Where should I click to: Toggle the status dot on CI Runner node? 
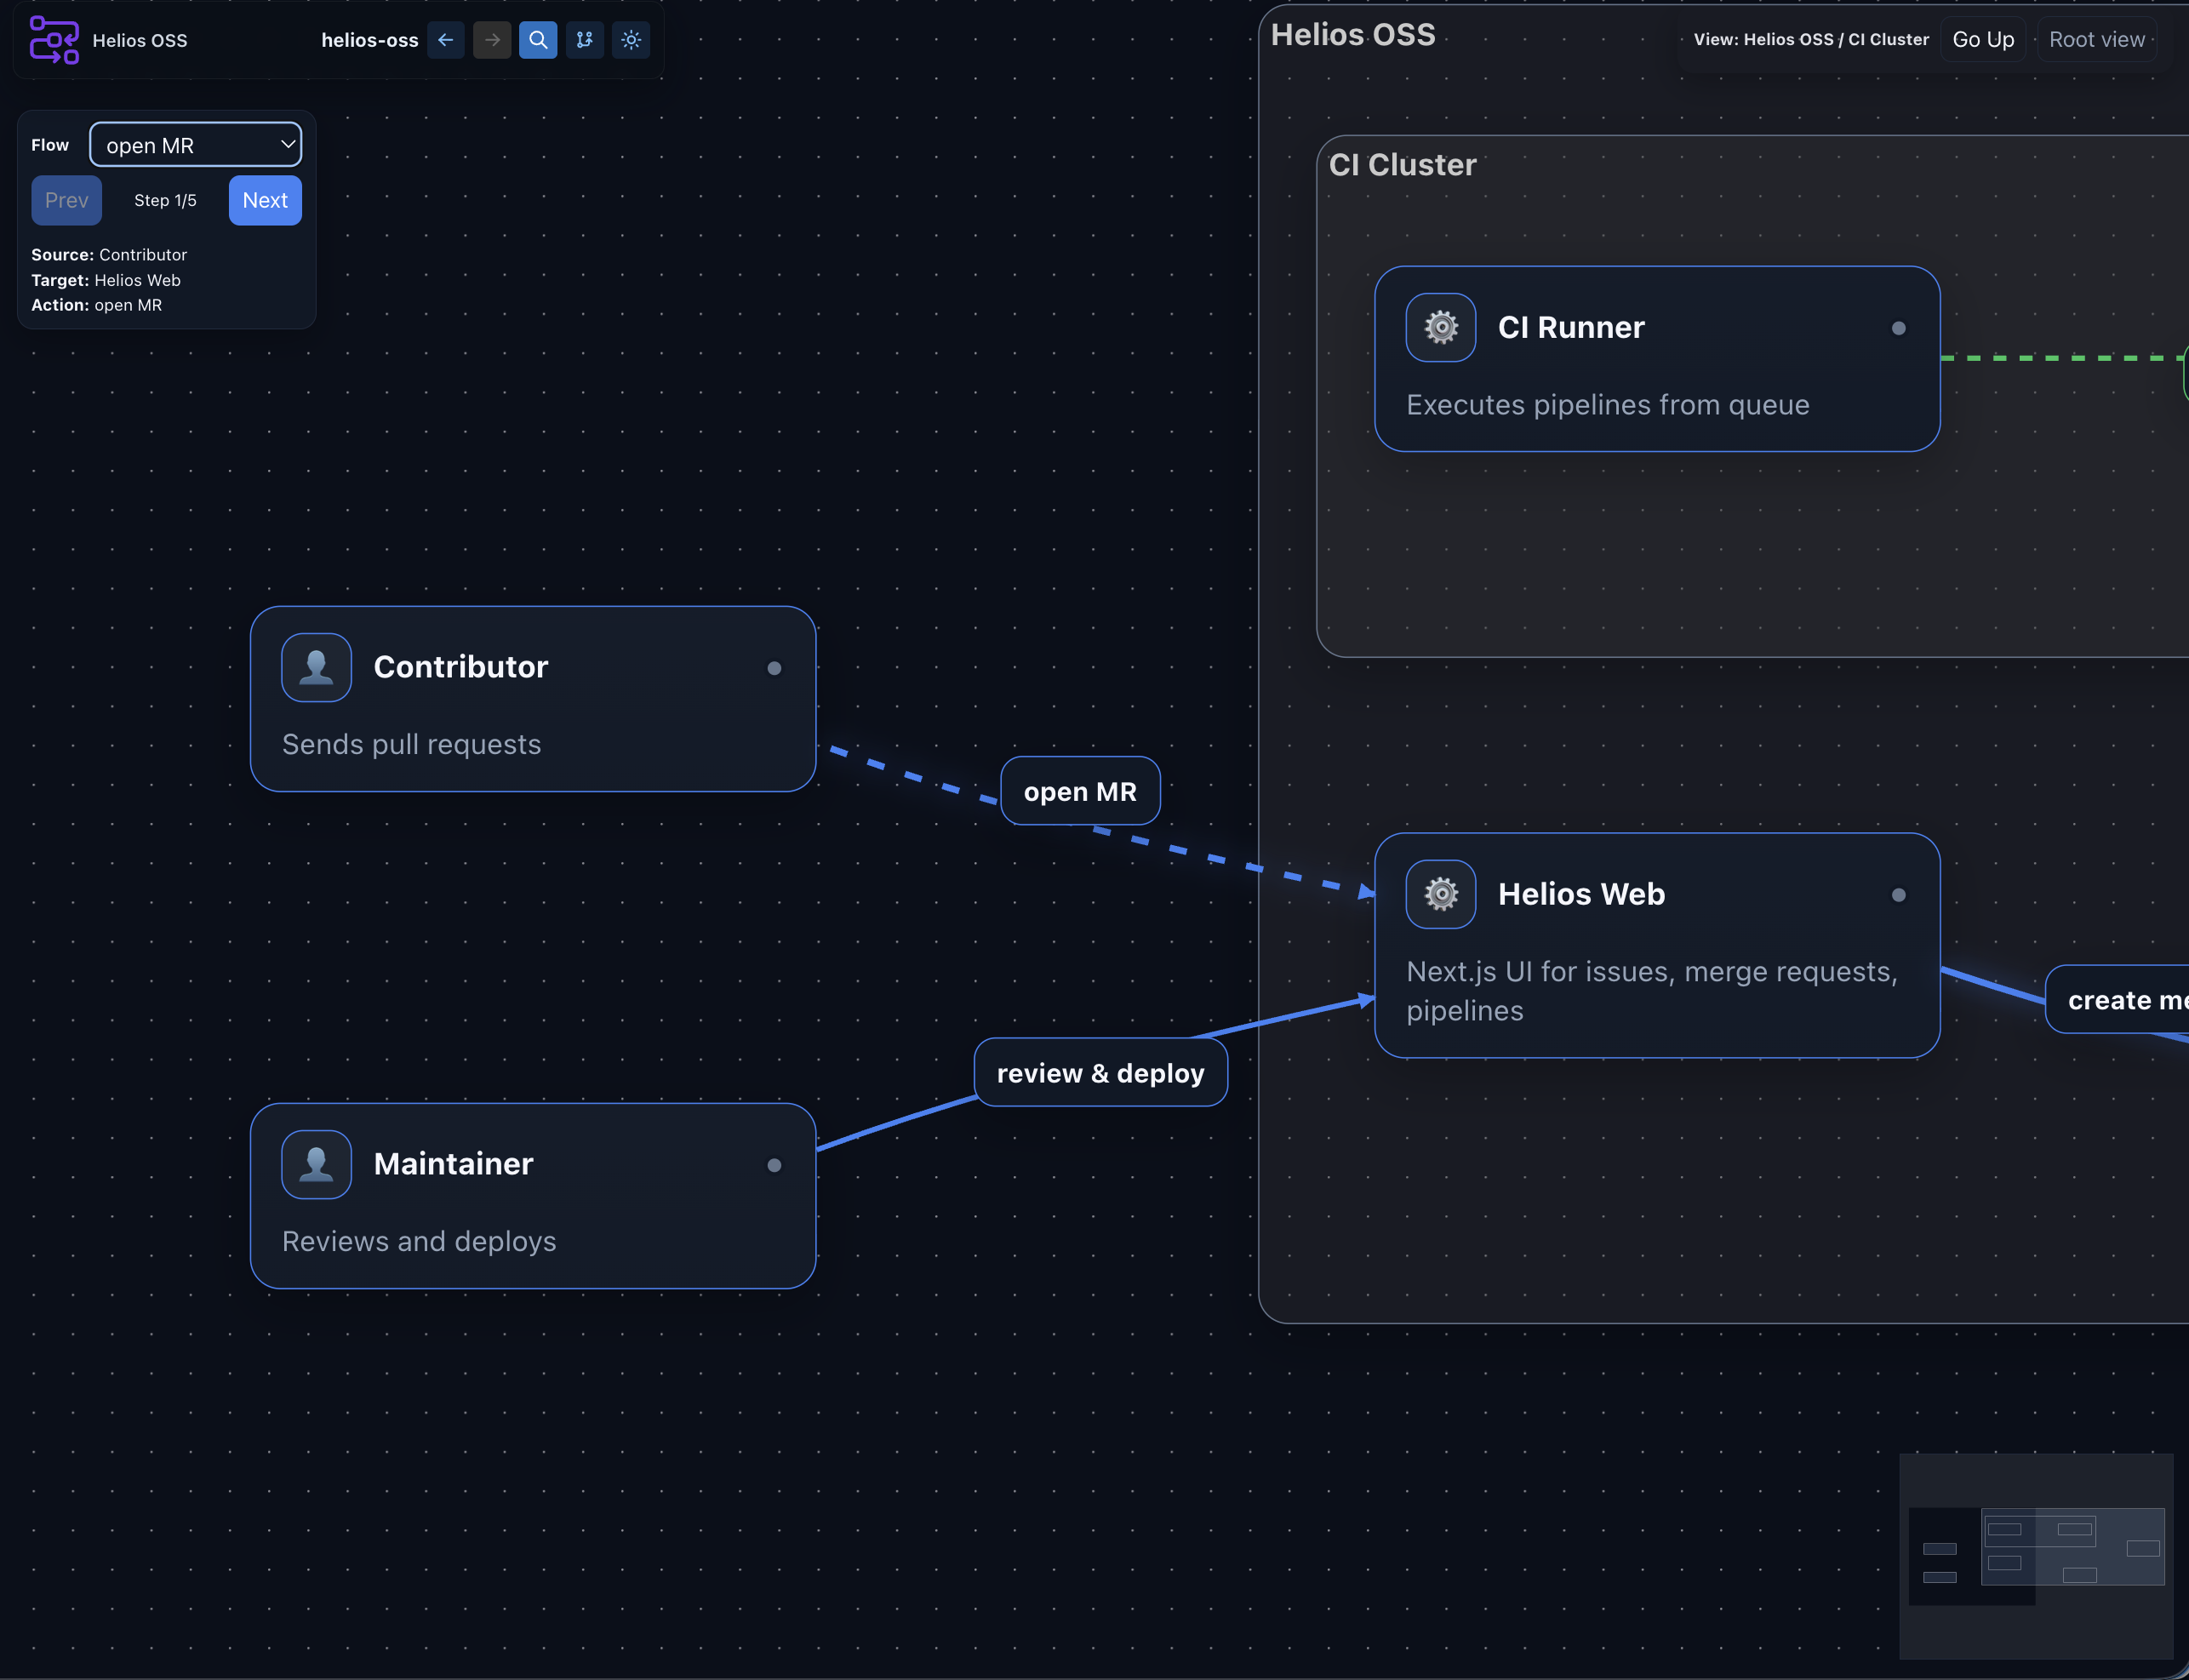pos(1896,327)
